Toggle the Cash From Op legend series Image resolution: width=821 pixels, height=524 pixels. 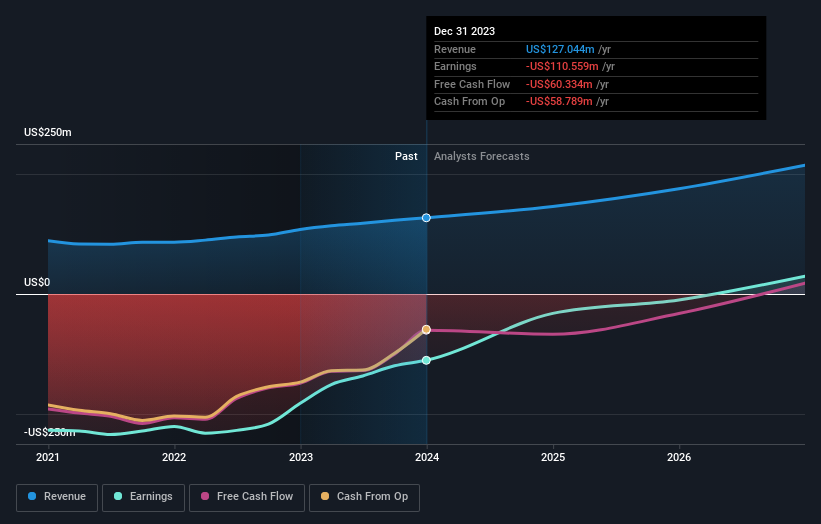pyautogui.click(x=364, y=497)
